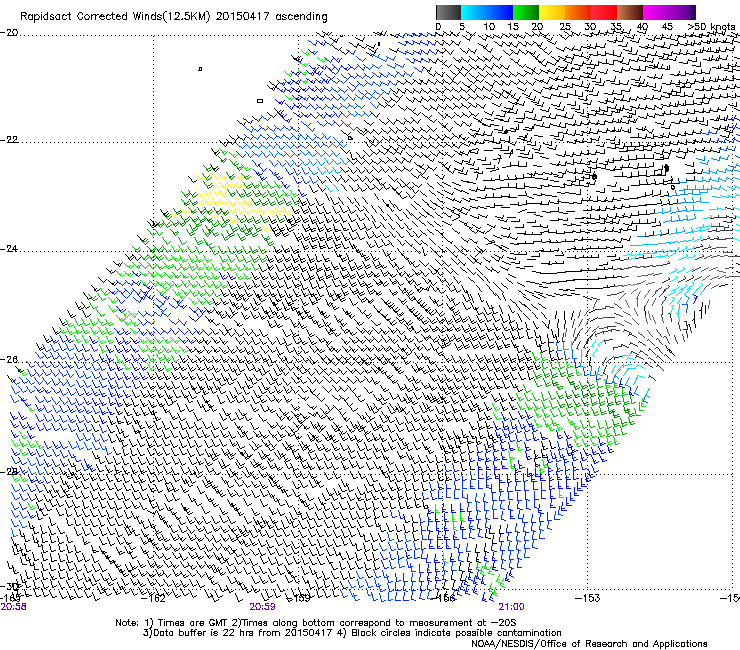Click the purple '21:00' time label
The image size is (740, 650).
pos(512,607)
